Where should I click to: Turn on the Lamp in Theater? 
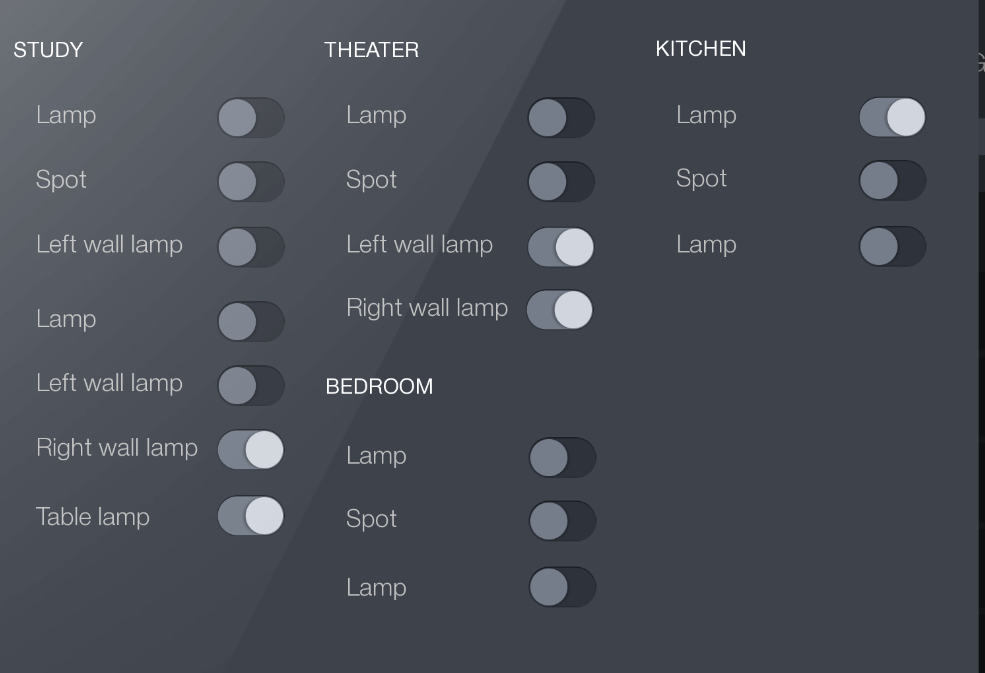561,118
